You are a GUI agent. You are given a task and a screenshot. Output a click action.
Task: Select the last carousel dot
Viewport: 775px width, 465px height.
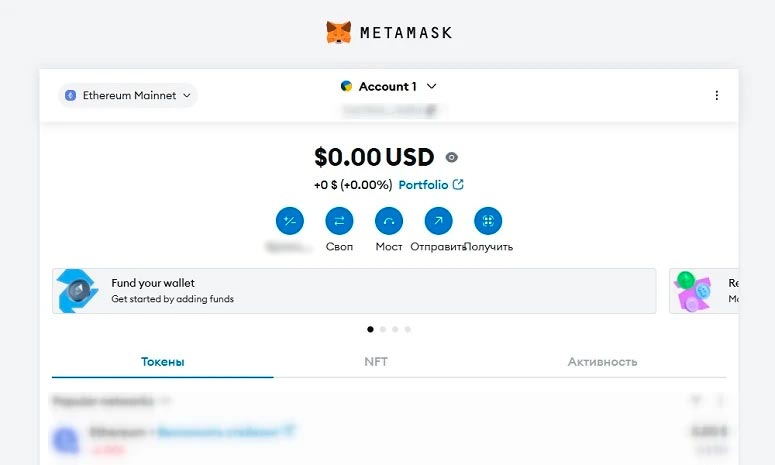pos(407,329)
